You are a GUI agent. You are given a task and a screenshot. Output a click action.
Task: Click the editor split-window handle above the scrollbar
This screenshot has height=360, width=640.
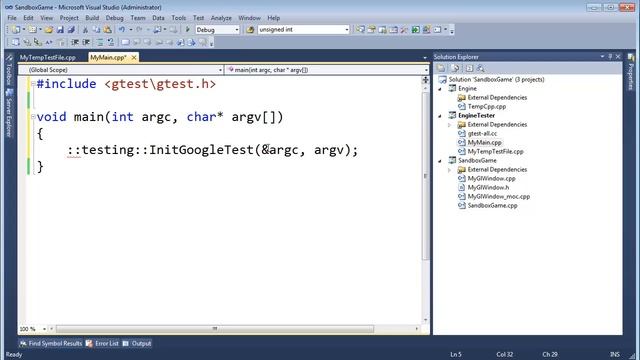pos(425,80)
